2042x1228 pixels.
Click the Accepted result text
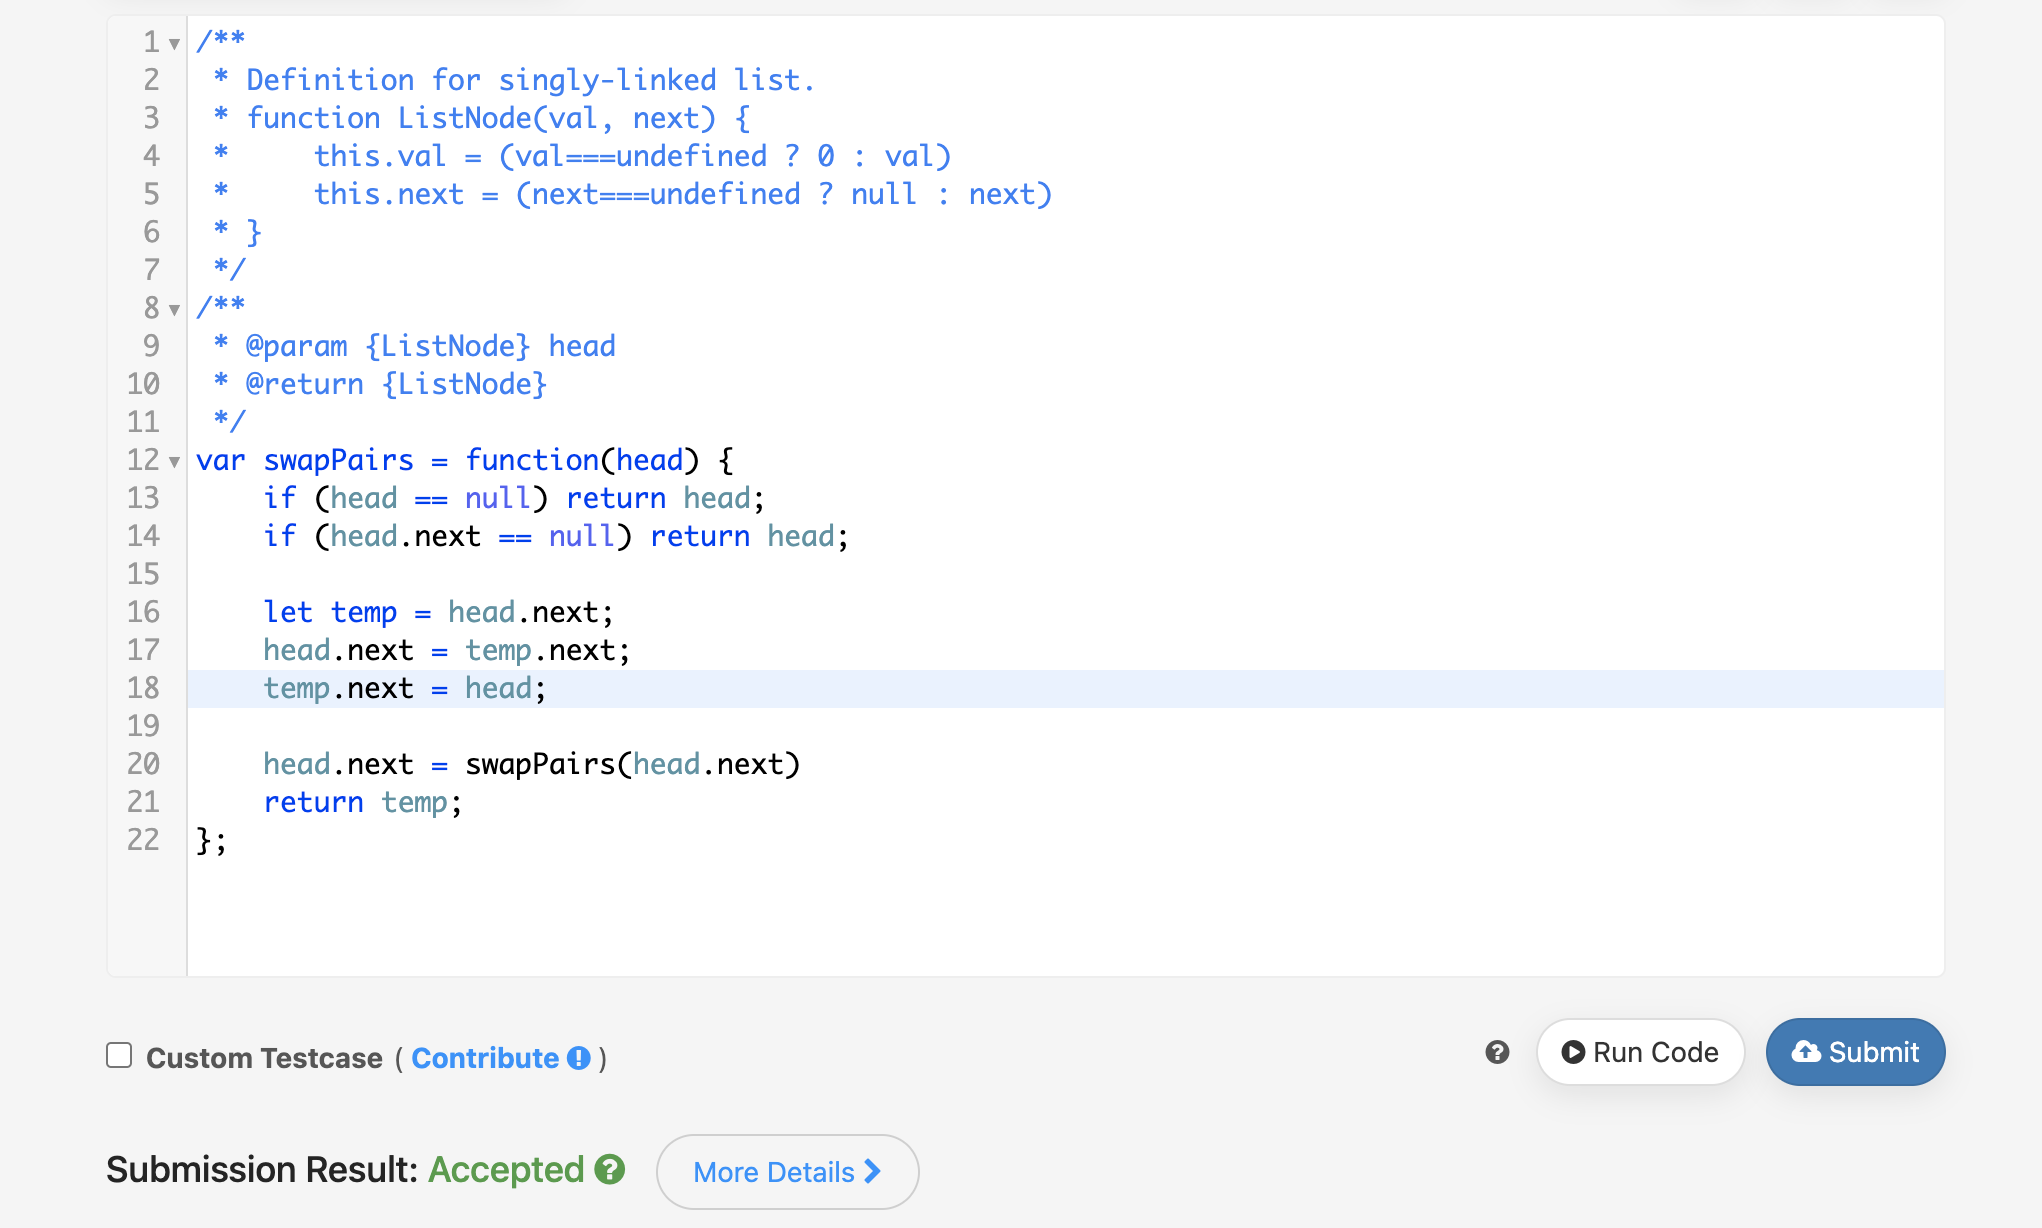pyautogui.click(x=505, y=1169)
